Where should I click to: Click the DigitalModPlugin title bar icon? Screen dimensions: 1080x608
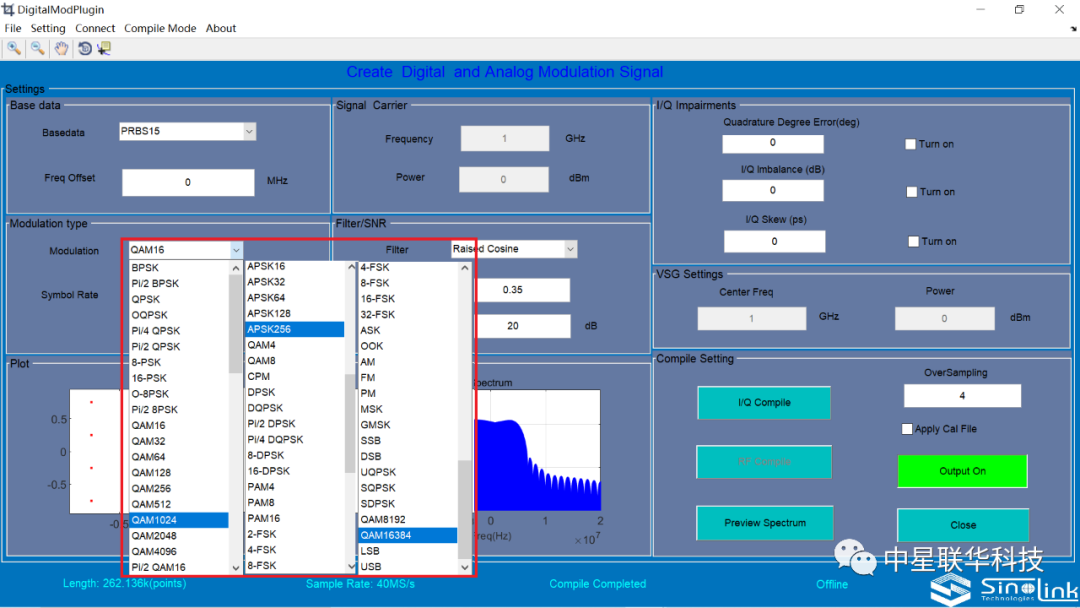pos(8,10)
